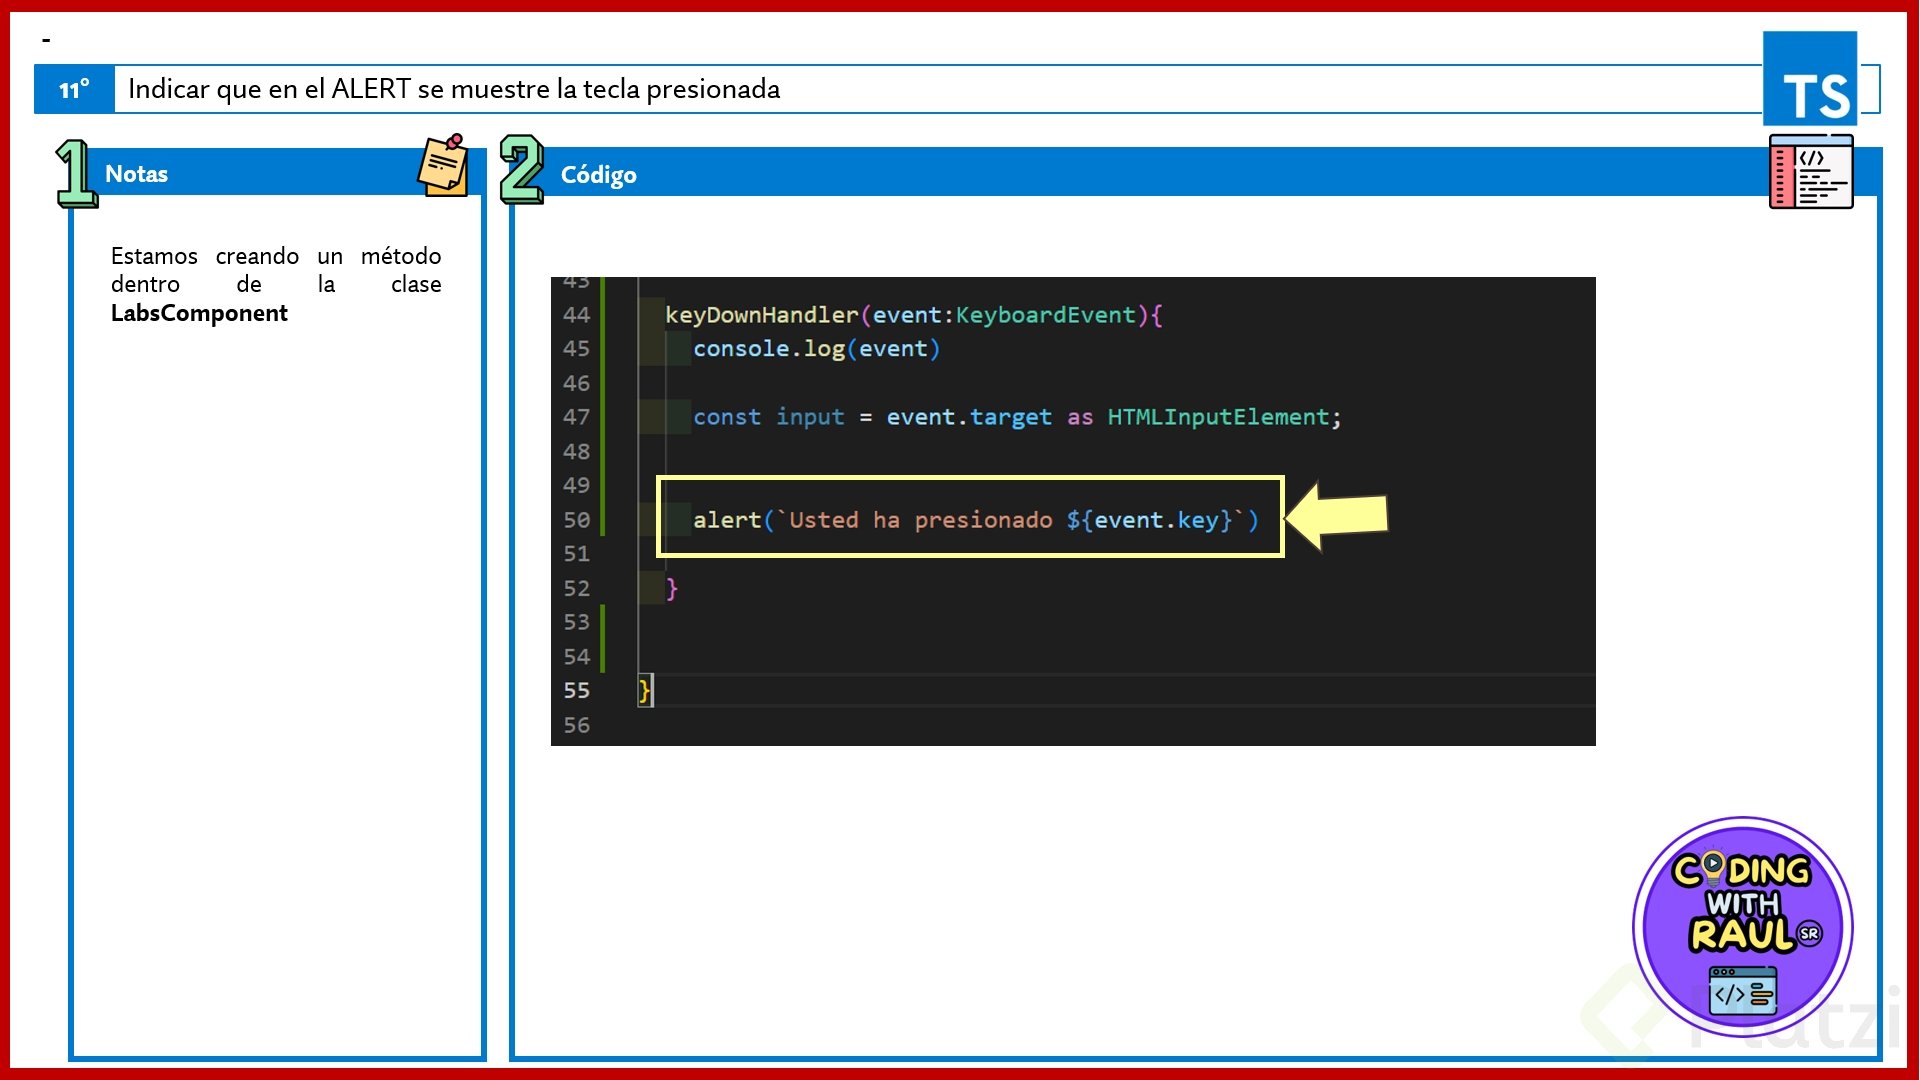Click the alert template string on line 50

coord(1010,520)
